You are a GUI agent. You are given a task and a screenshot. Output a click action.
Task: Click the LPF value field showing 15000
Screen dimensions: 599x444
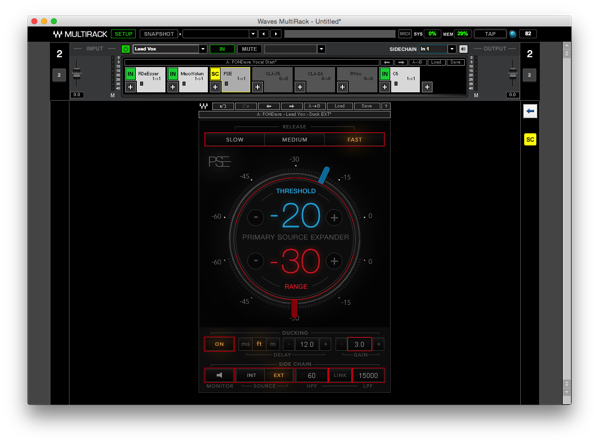(x=368, y=375)
